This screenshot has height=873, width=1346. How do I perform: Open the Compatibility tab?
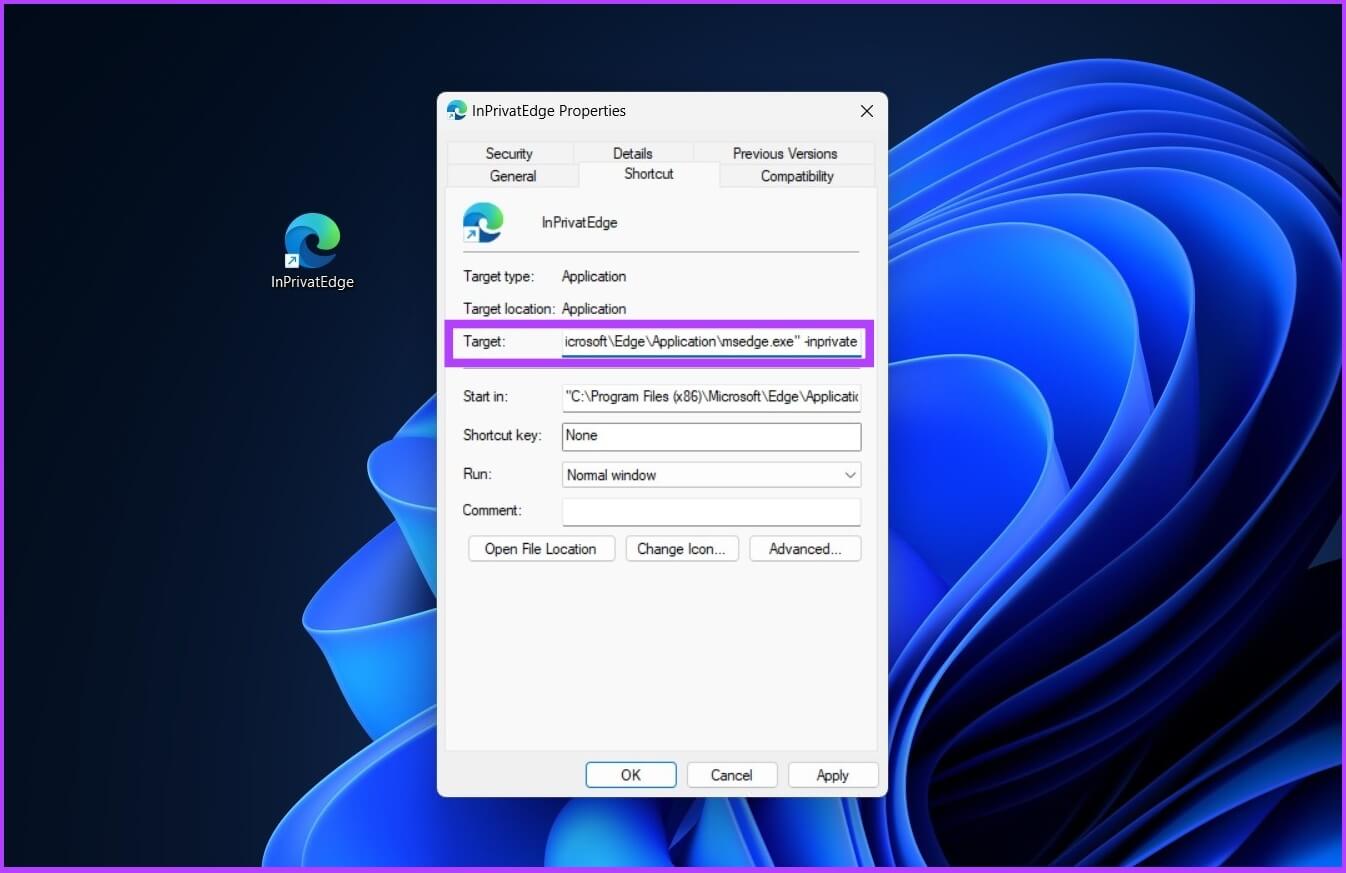click(797, 176)
